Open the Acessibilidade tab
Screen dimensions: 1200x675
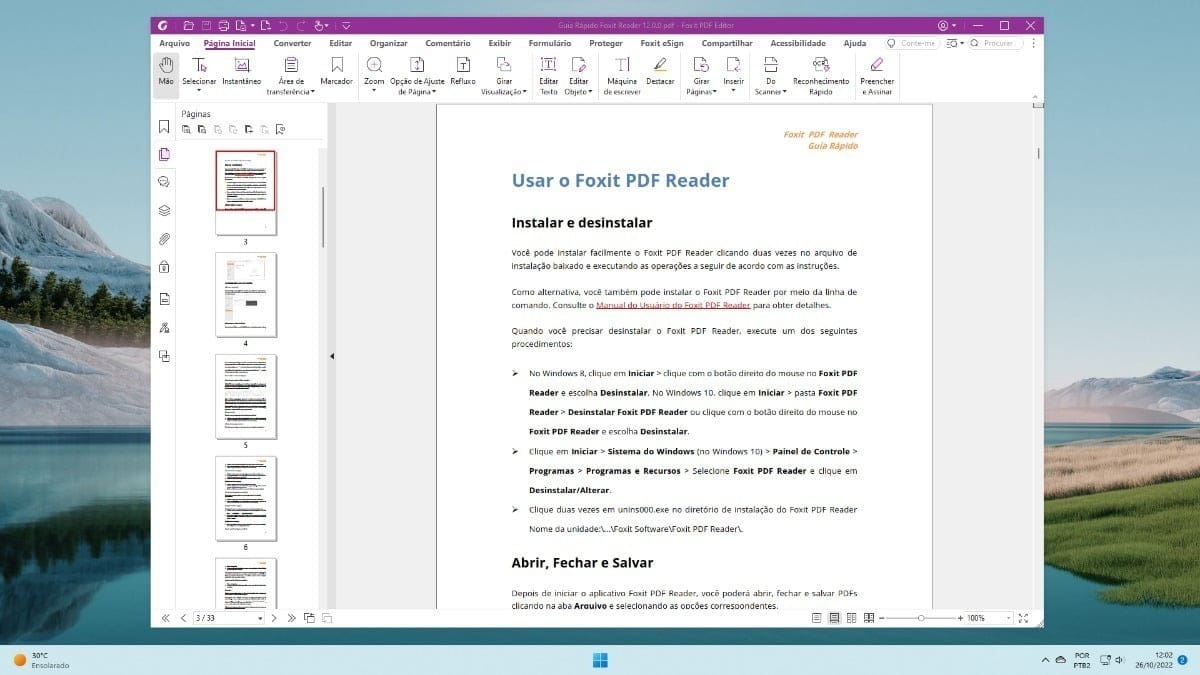click(798, 43)
